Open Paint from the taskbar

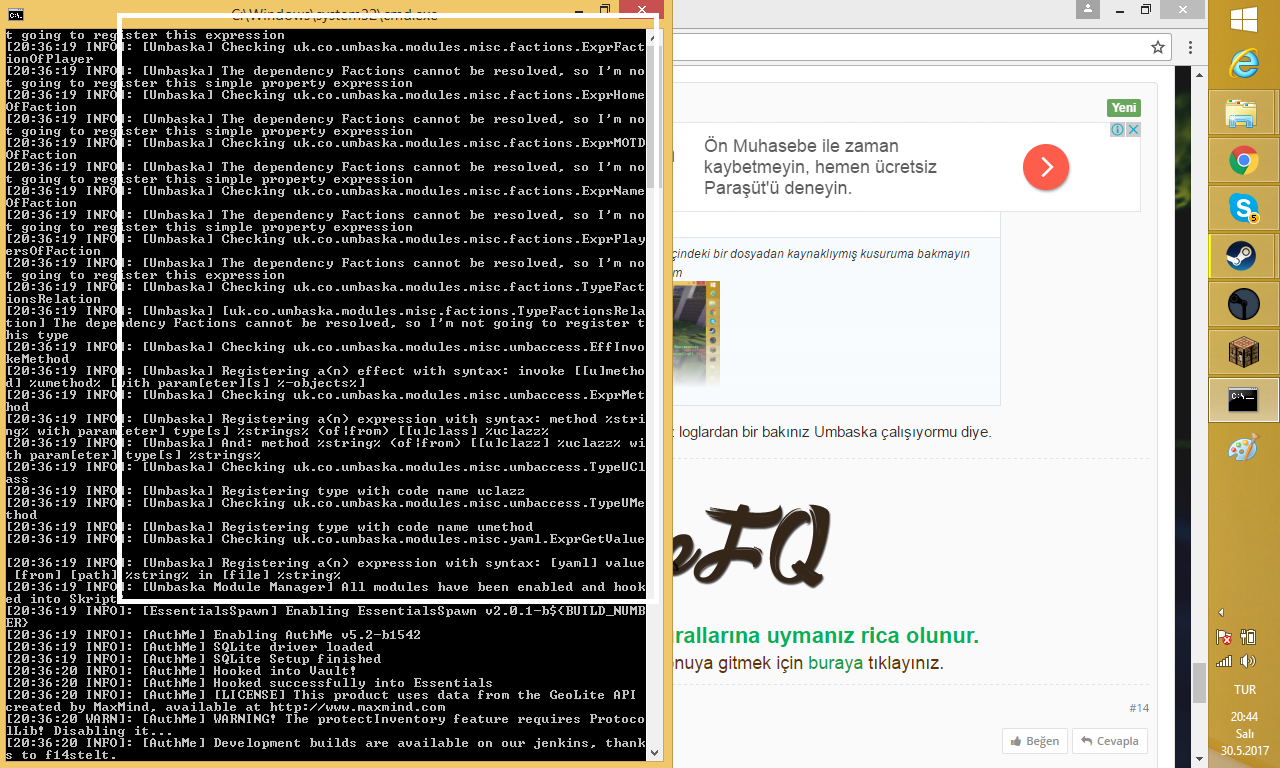1244,448
